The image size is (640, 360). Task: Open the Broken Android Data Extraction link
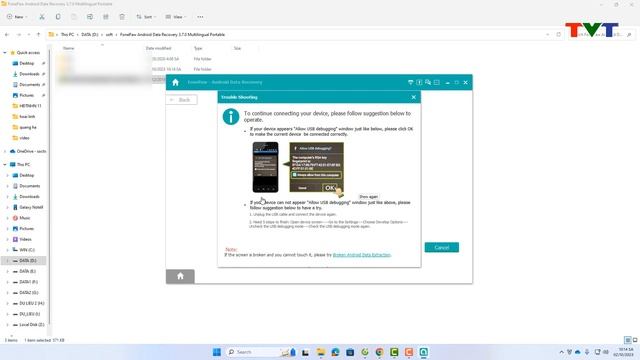(362, 255)
